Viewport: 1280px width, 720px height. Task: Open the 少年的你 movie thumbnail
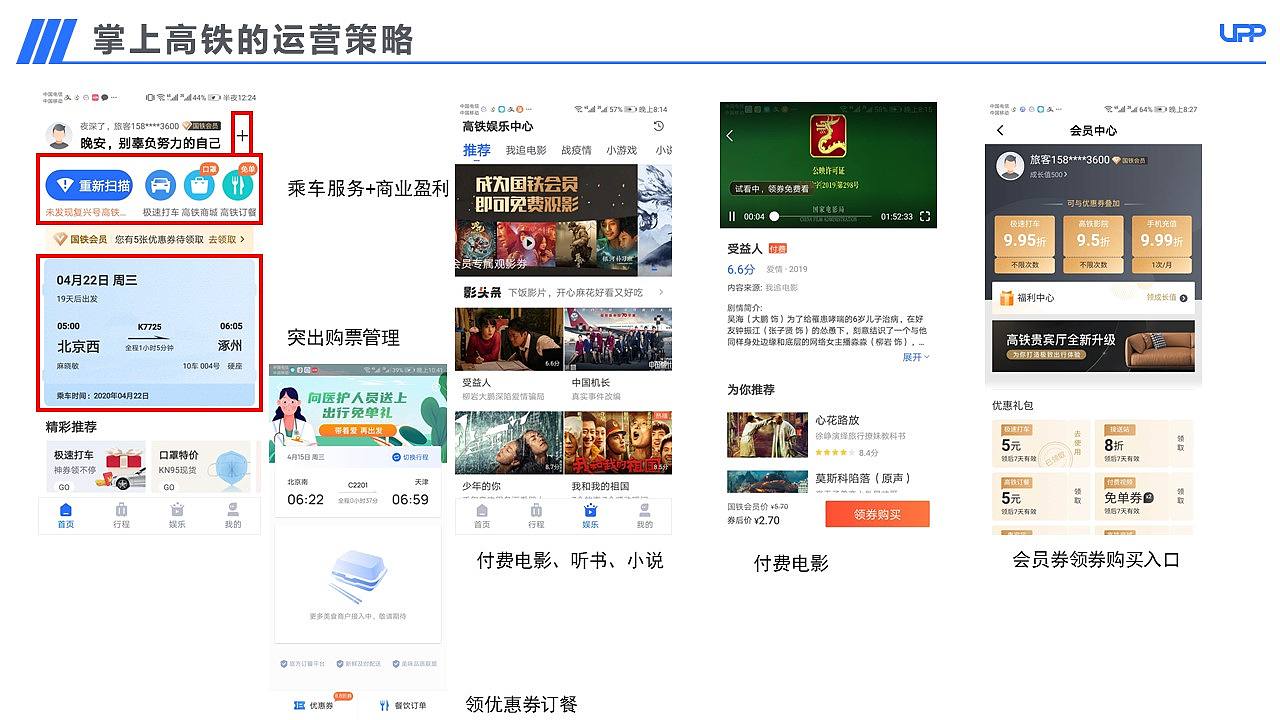pos(508,443)
